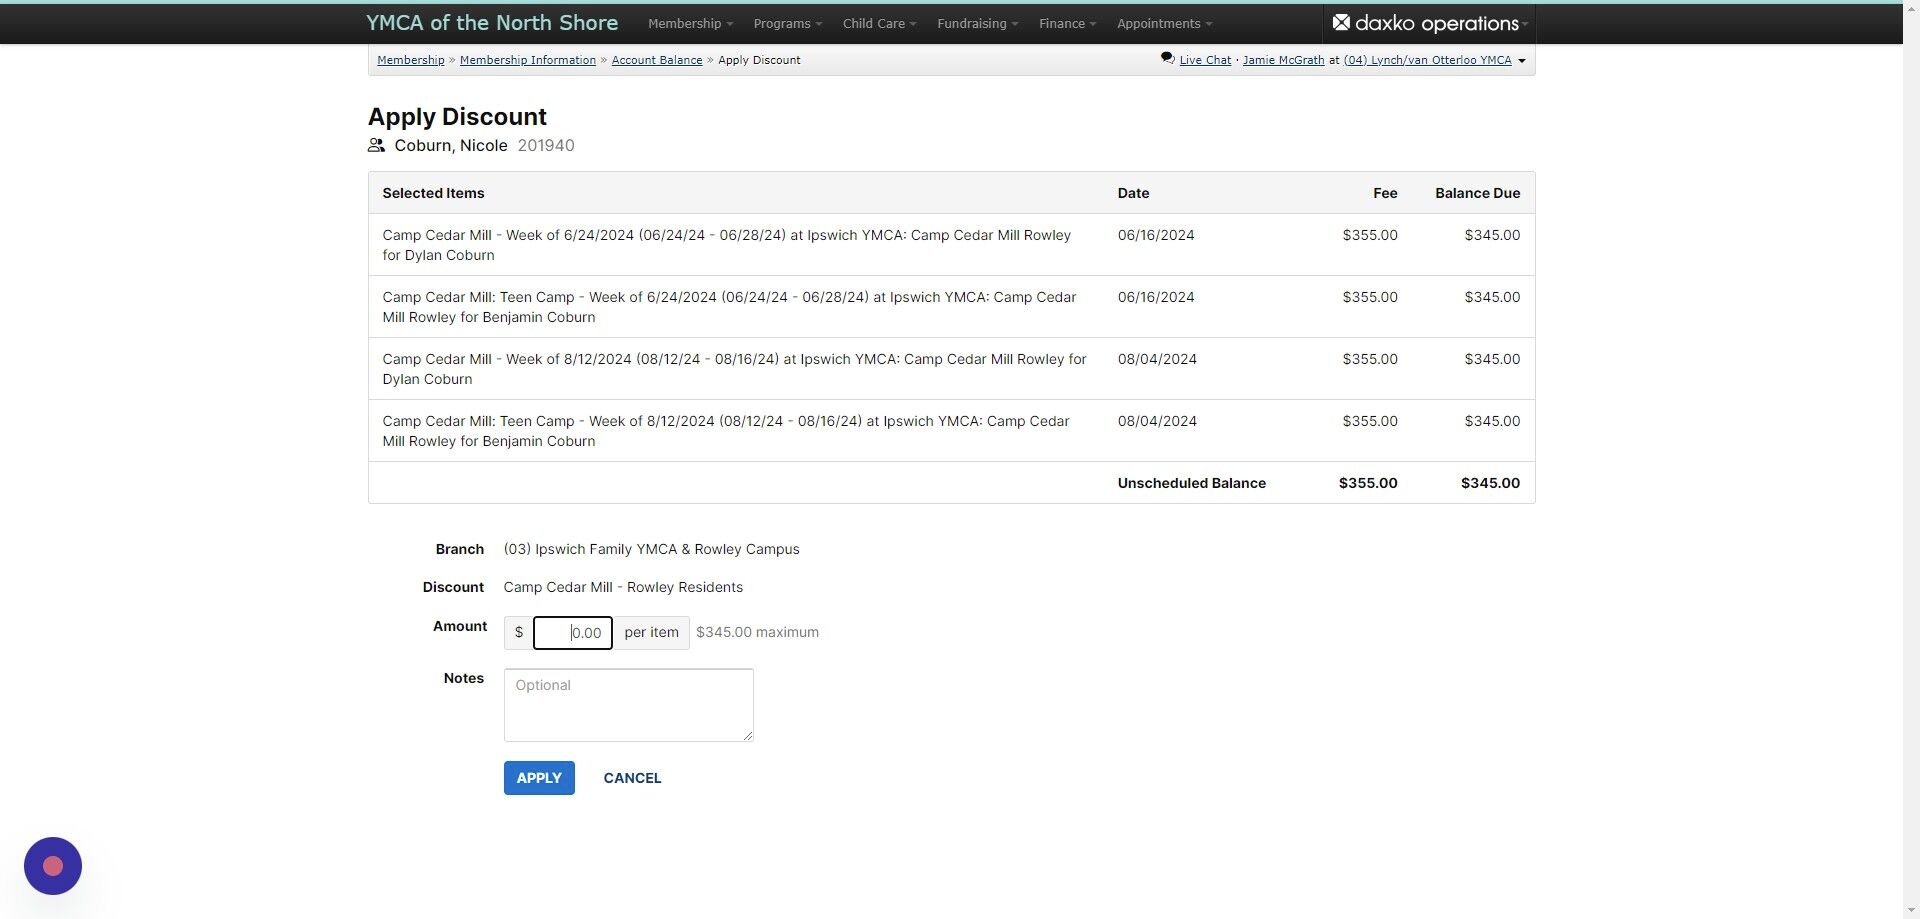Click the Date column header
This screenshot has height=919, width=1920.
1134,193
